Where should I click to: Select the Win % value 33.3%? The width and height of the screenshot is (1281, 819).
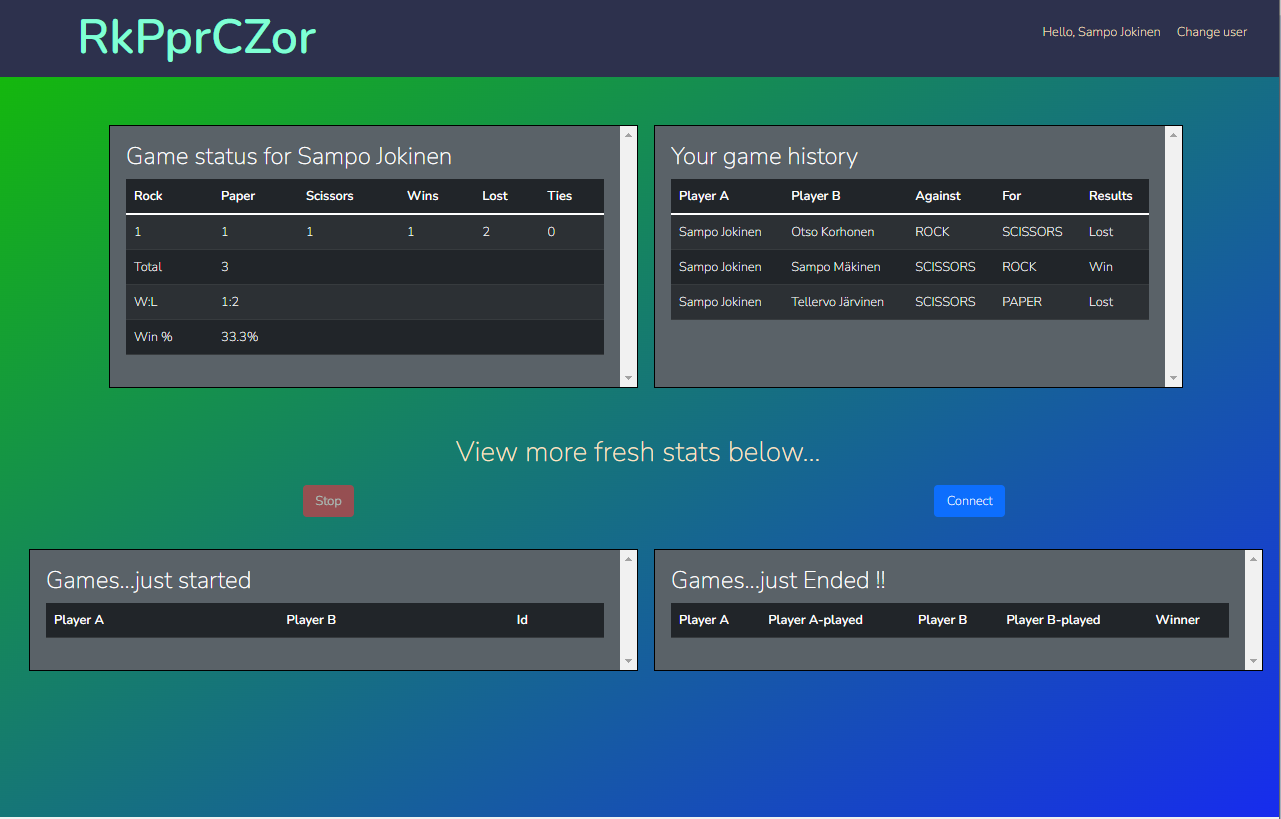pyautogui.click(x=240, y=337)
